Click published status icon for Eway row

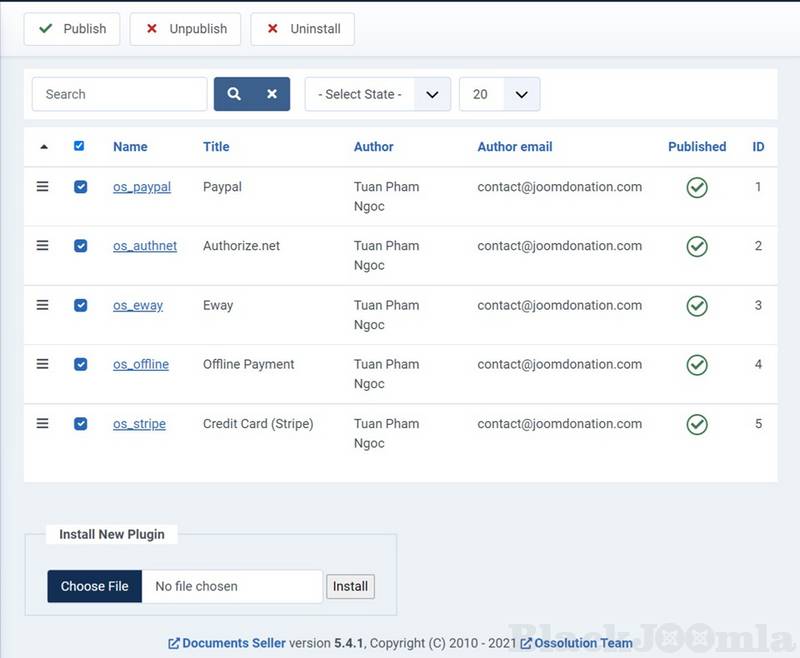pyautogui.click(x=697, y=306)
